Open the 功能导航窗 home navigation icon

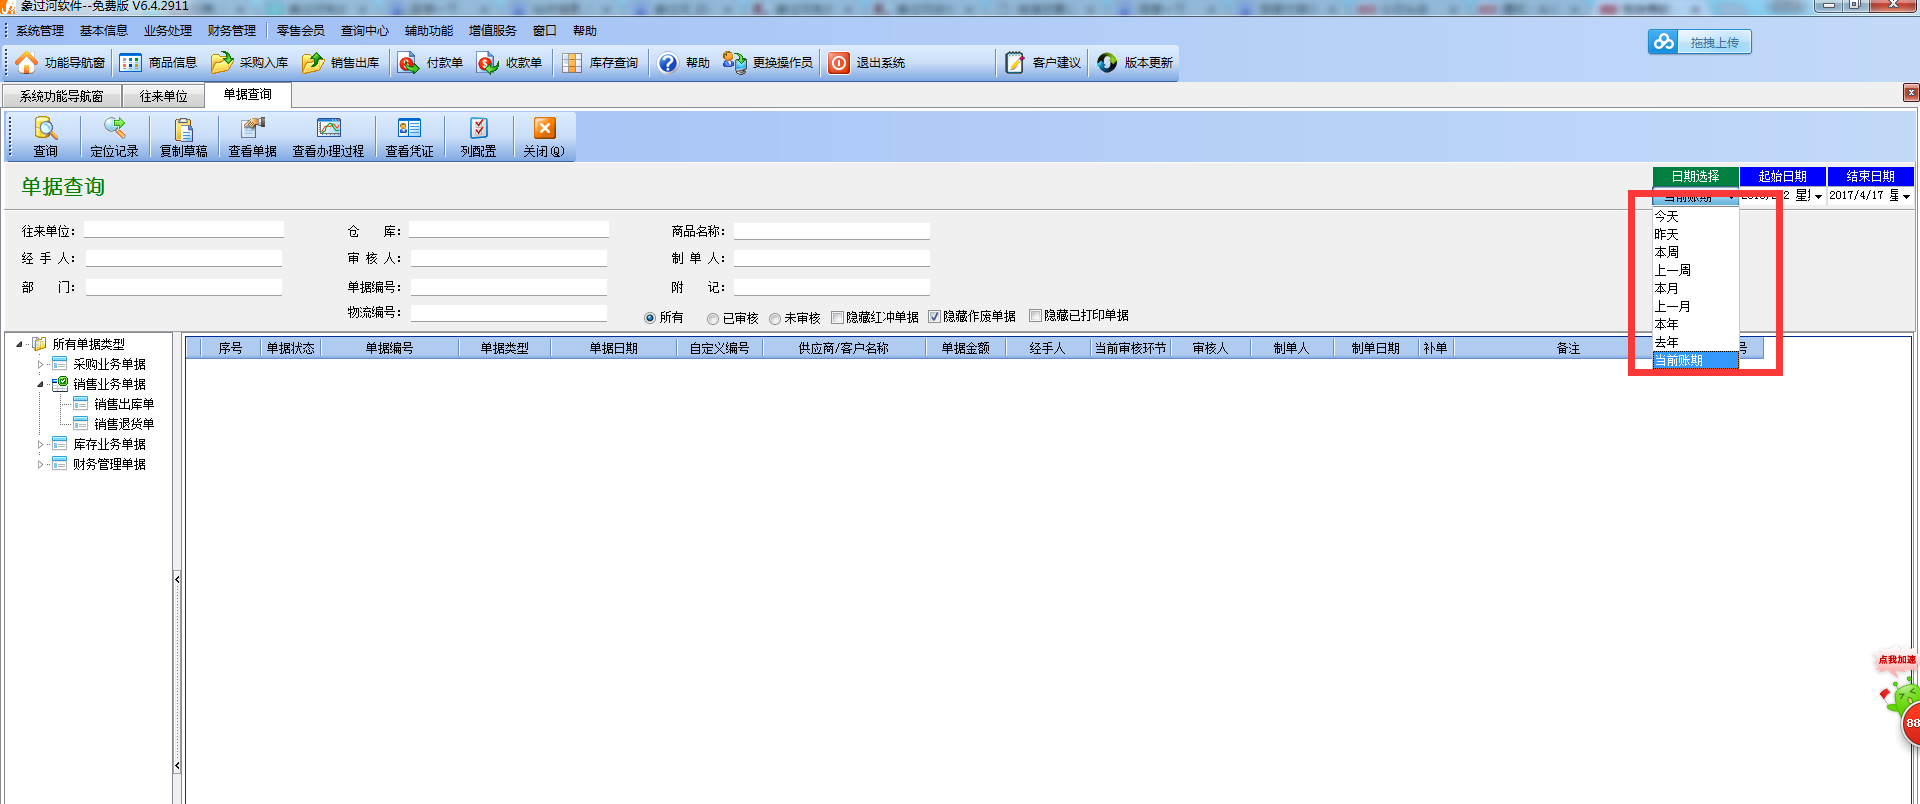pyautogui.click(x=26, y=62)
